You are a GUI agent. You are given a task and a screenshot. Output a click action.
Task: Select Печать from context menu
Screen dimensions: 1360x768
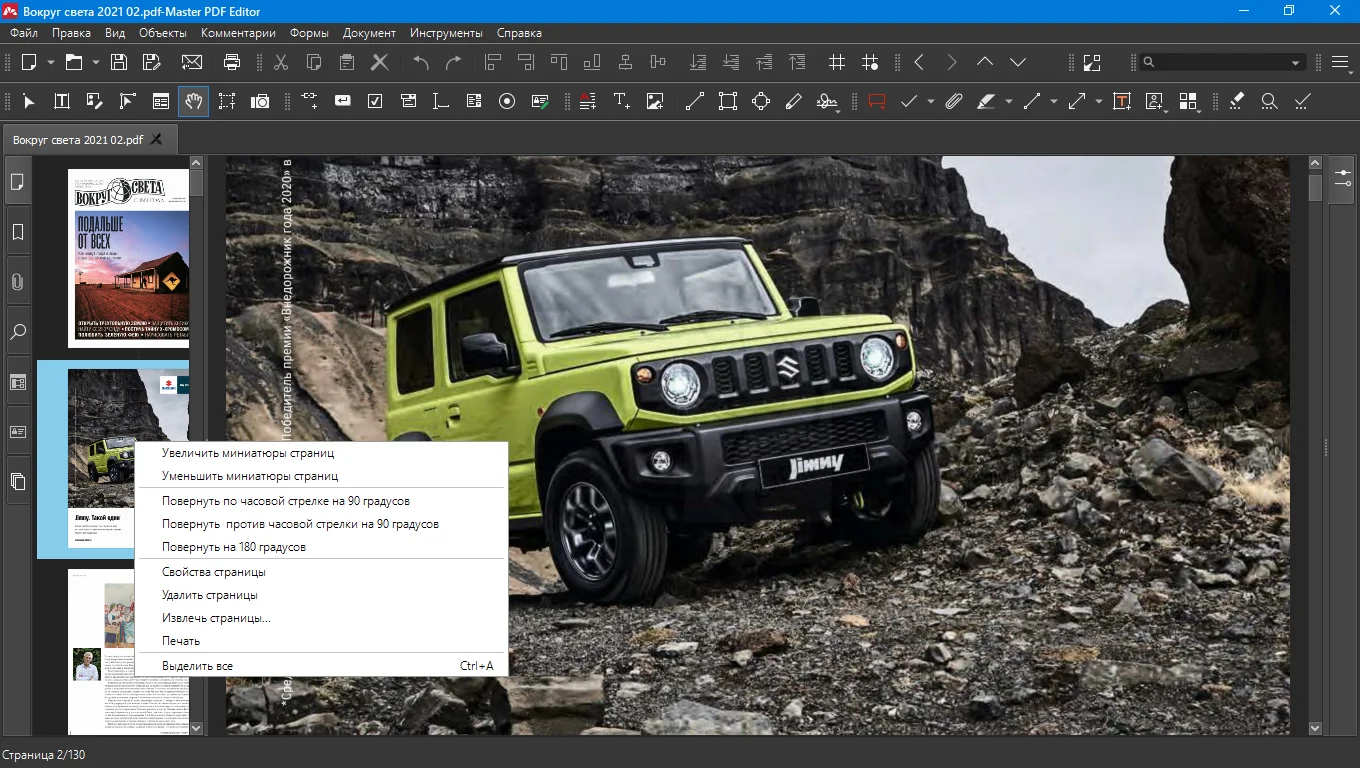[321, 641]
